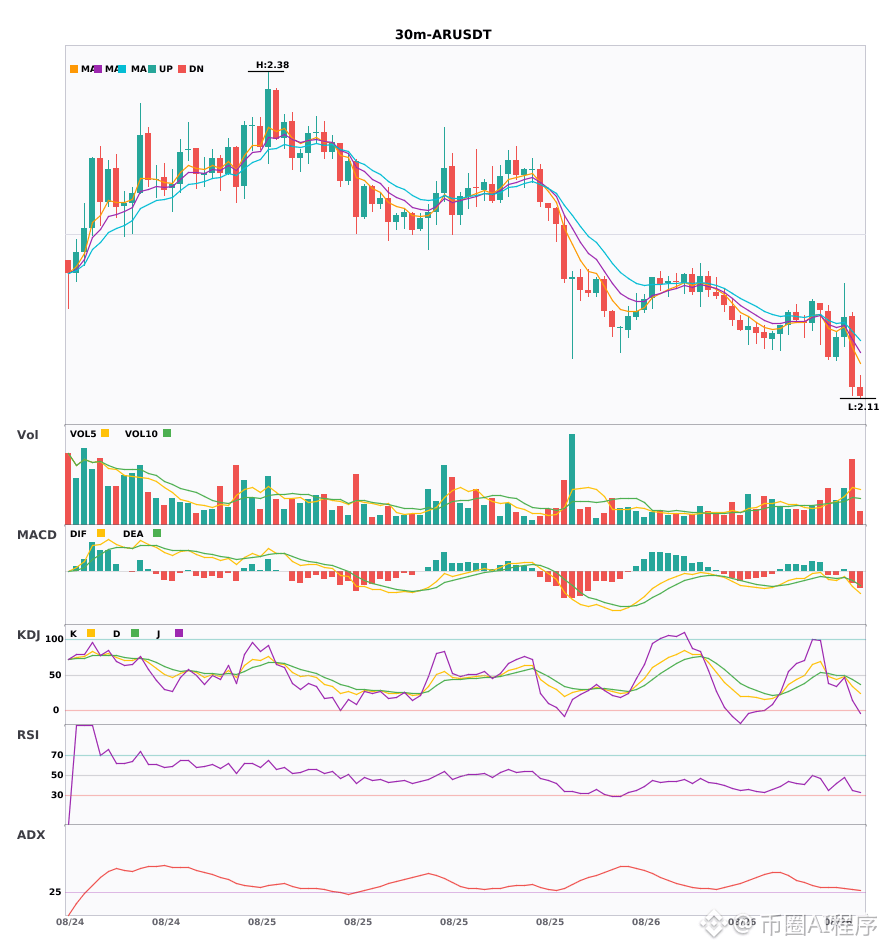Viewport: 885px width, 950px height.
Task: Click the green VOL10 legend swatch
Action: [x=167, y=433]
